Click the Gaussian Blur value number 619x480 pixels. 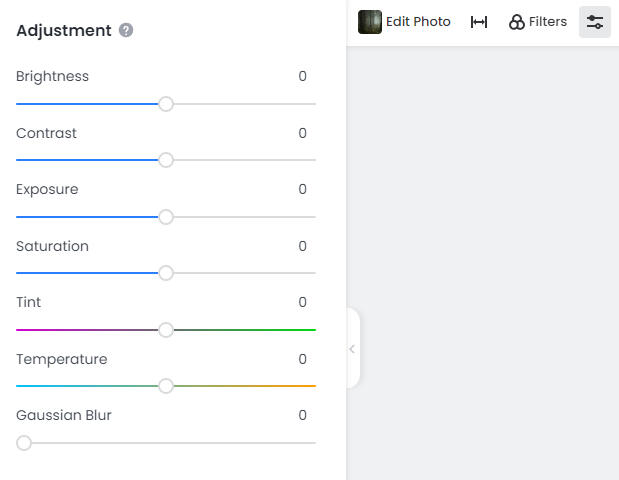(x=302, y=415)
